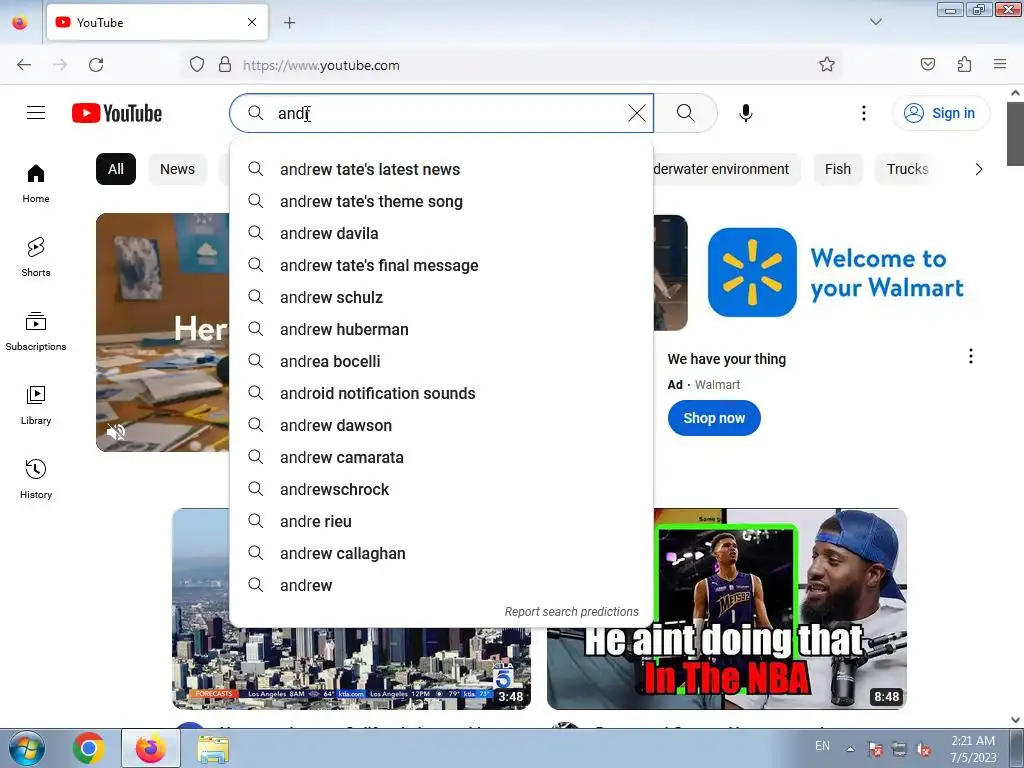Open tracking protection shield icon
The height and width of the screenshot is (768, 1024).
coord(197,65)
